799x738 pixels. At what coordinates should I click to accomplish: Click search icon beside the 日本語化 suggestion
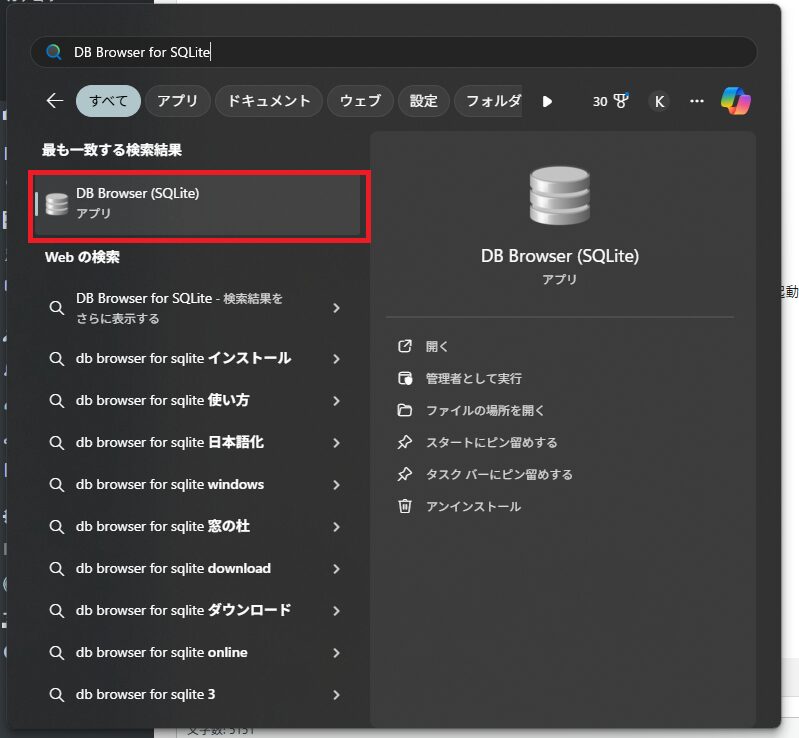57,442
